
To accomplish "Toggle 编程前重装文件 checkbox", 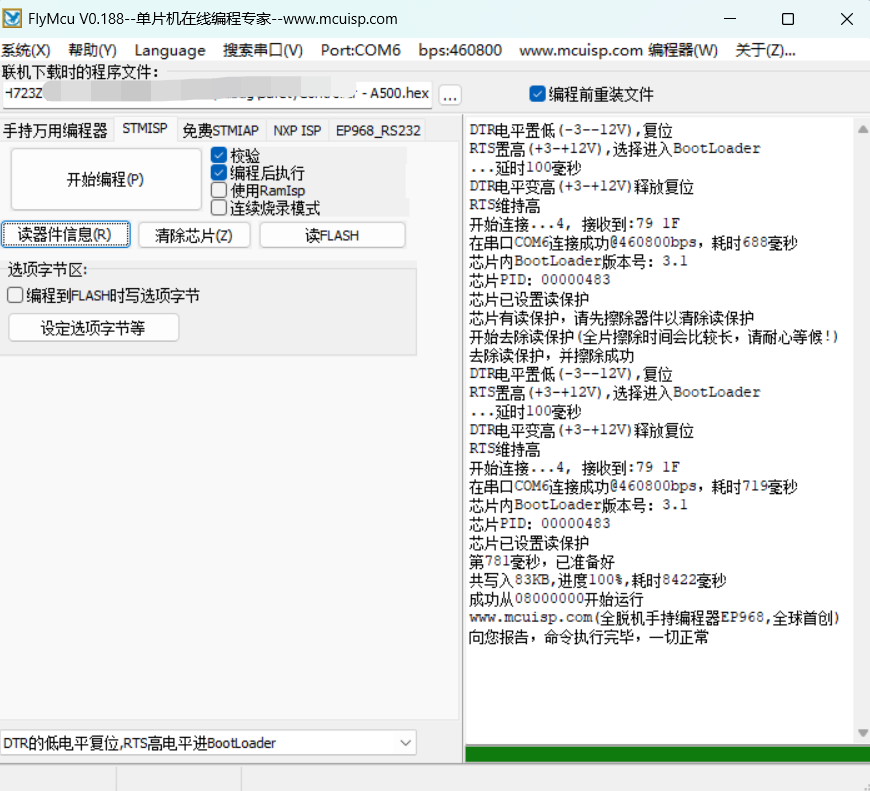I will 538,94.
